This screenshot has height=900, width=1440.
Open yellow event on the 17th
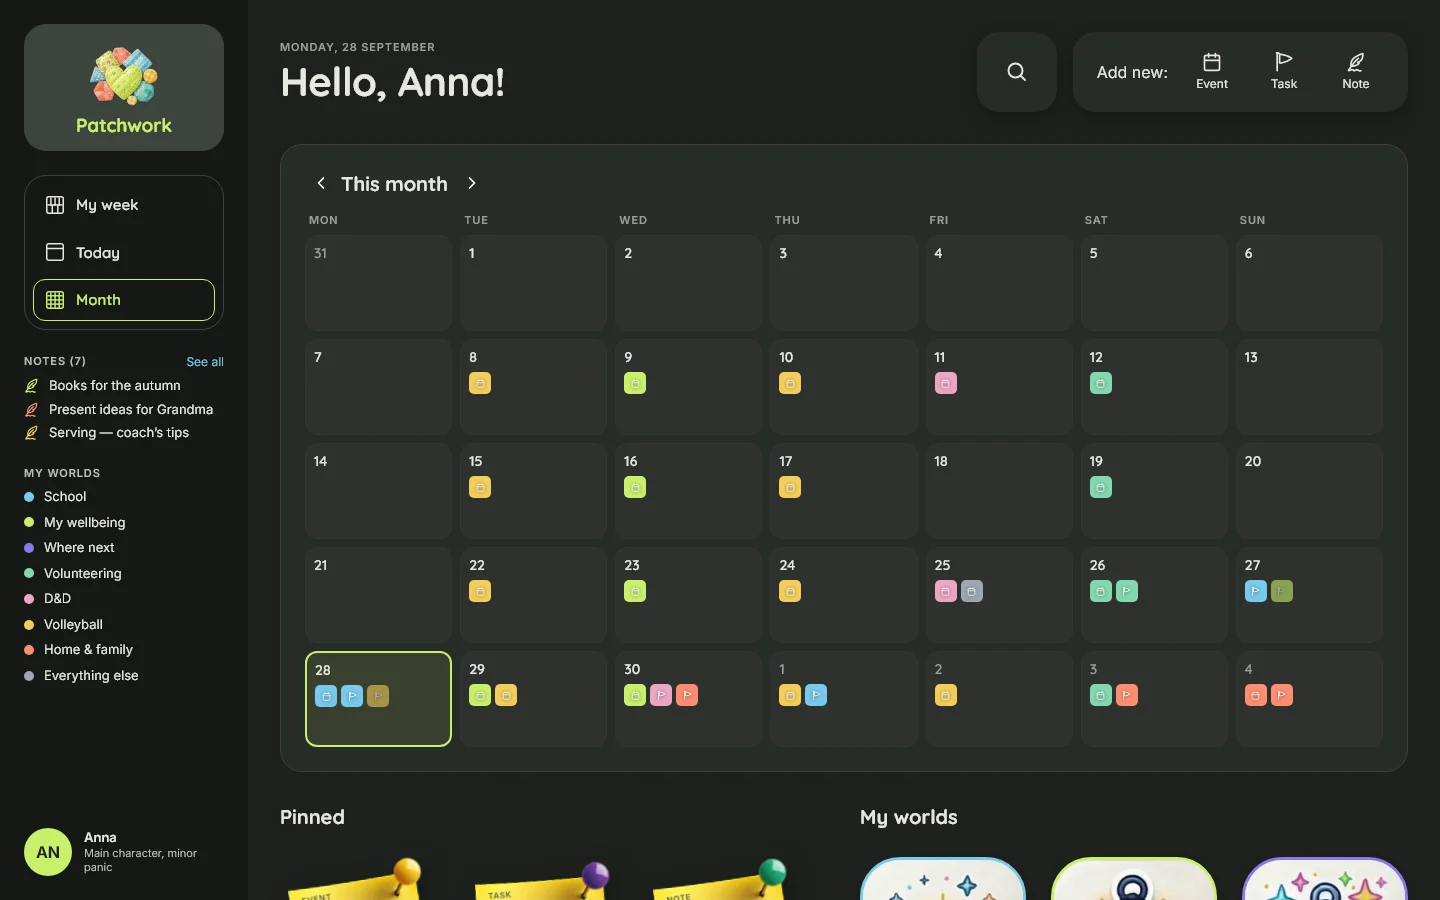(790, 487)
